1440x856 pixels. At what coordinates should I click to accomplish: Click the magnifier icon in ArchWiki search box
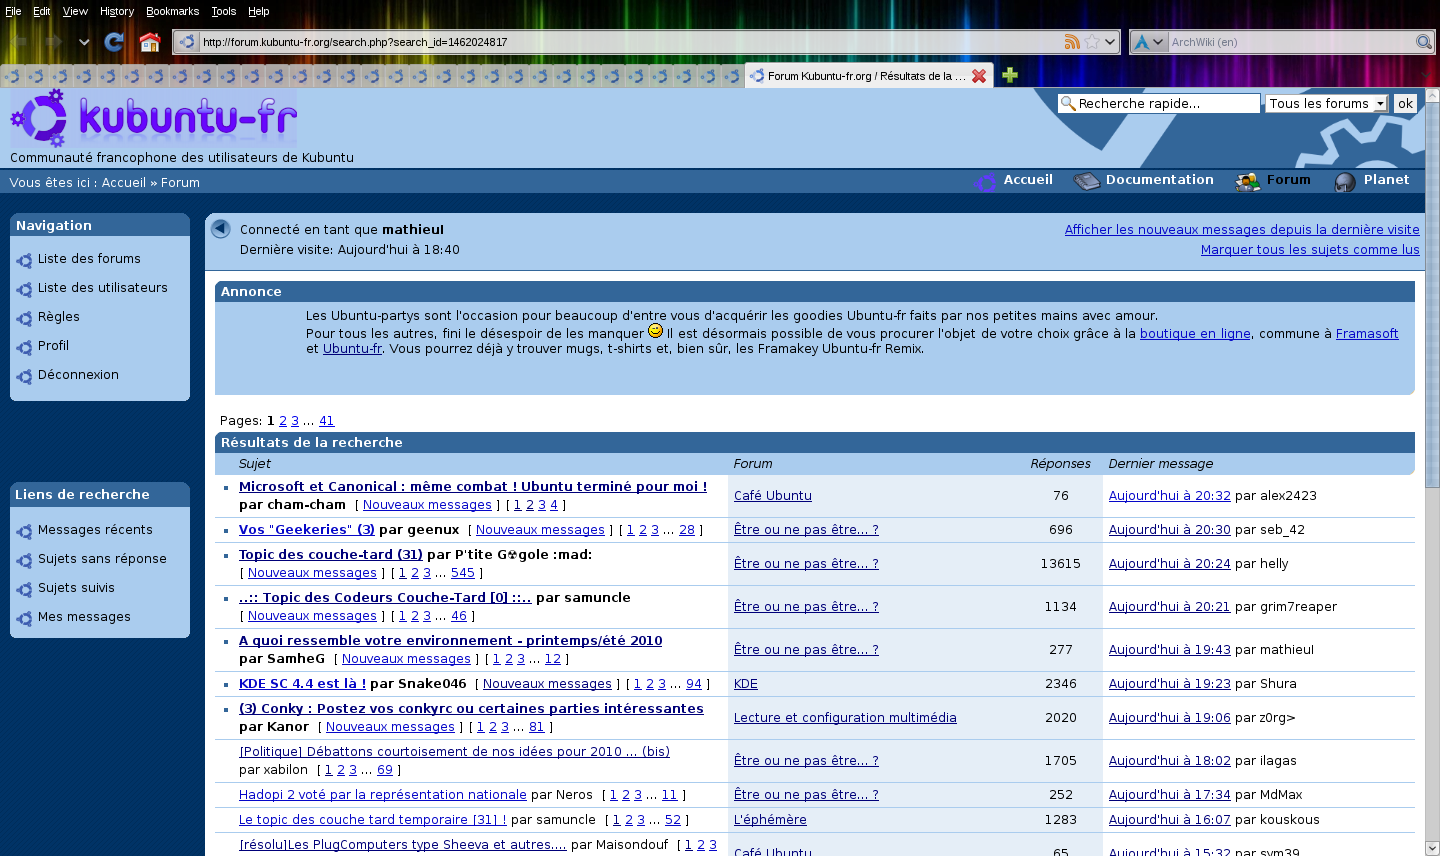(1424, 42)
